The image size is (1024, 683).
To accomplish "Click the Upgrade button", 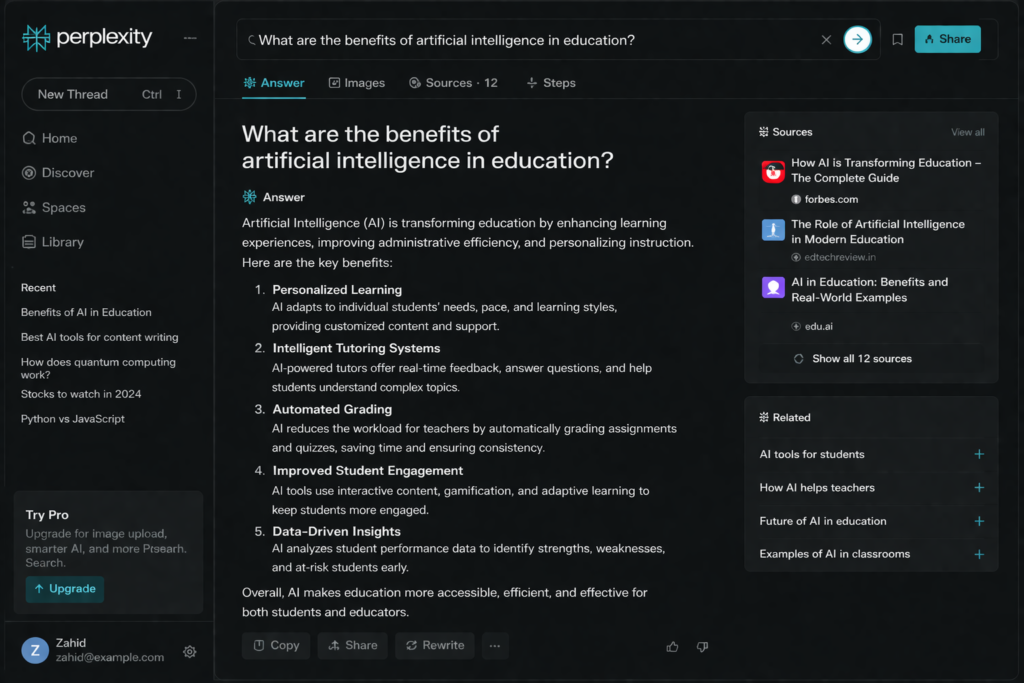I will coord(65,589).
